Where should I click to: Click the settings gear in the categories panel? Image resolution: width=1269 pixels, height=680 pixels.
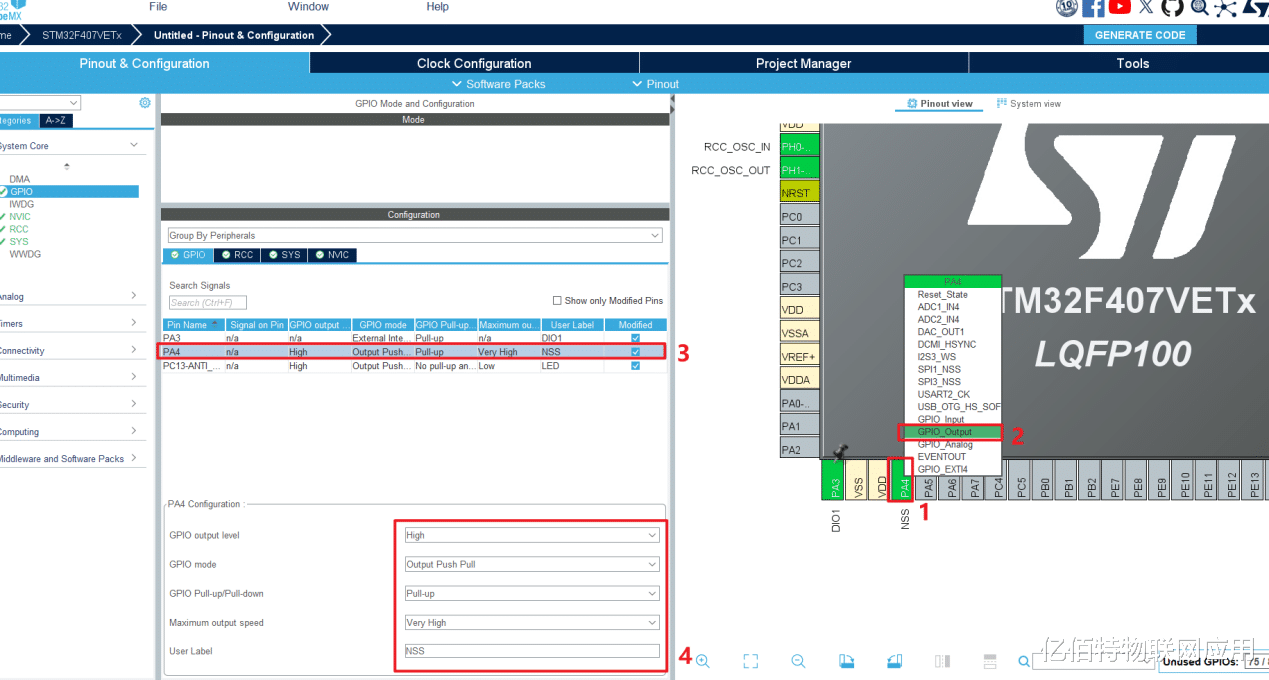pyautogui.click(x=145, y=103)
